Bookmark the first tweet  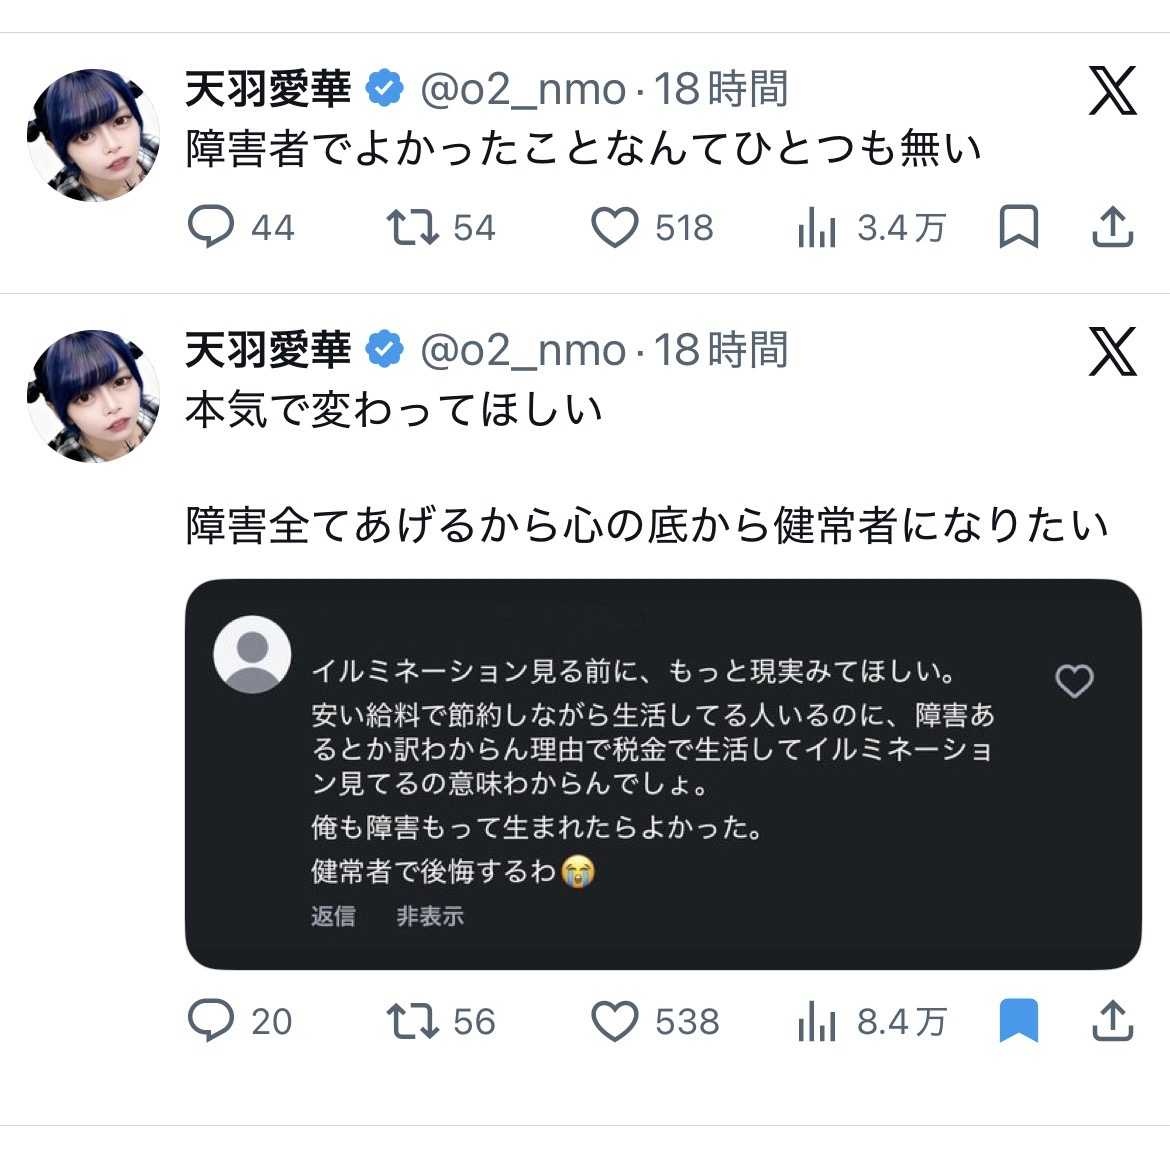1019,227
